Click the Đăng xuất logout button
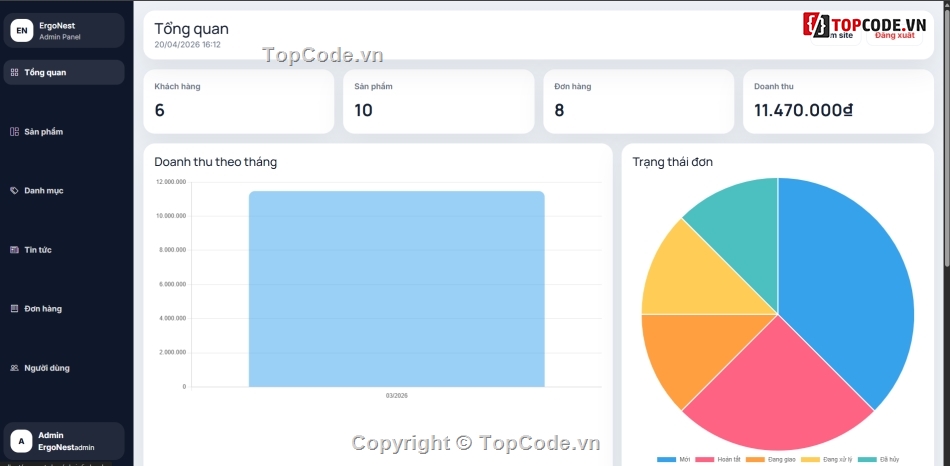Image resolution: width=950 pixels, height=466 pixels. click(x=894, y=36)
